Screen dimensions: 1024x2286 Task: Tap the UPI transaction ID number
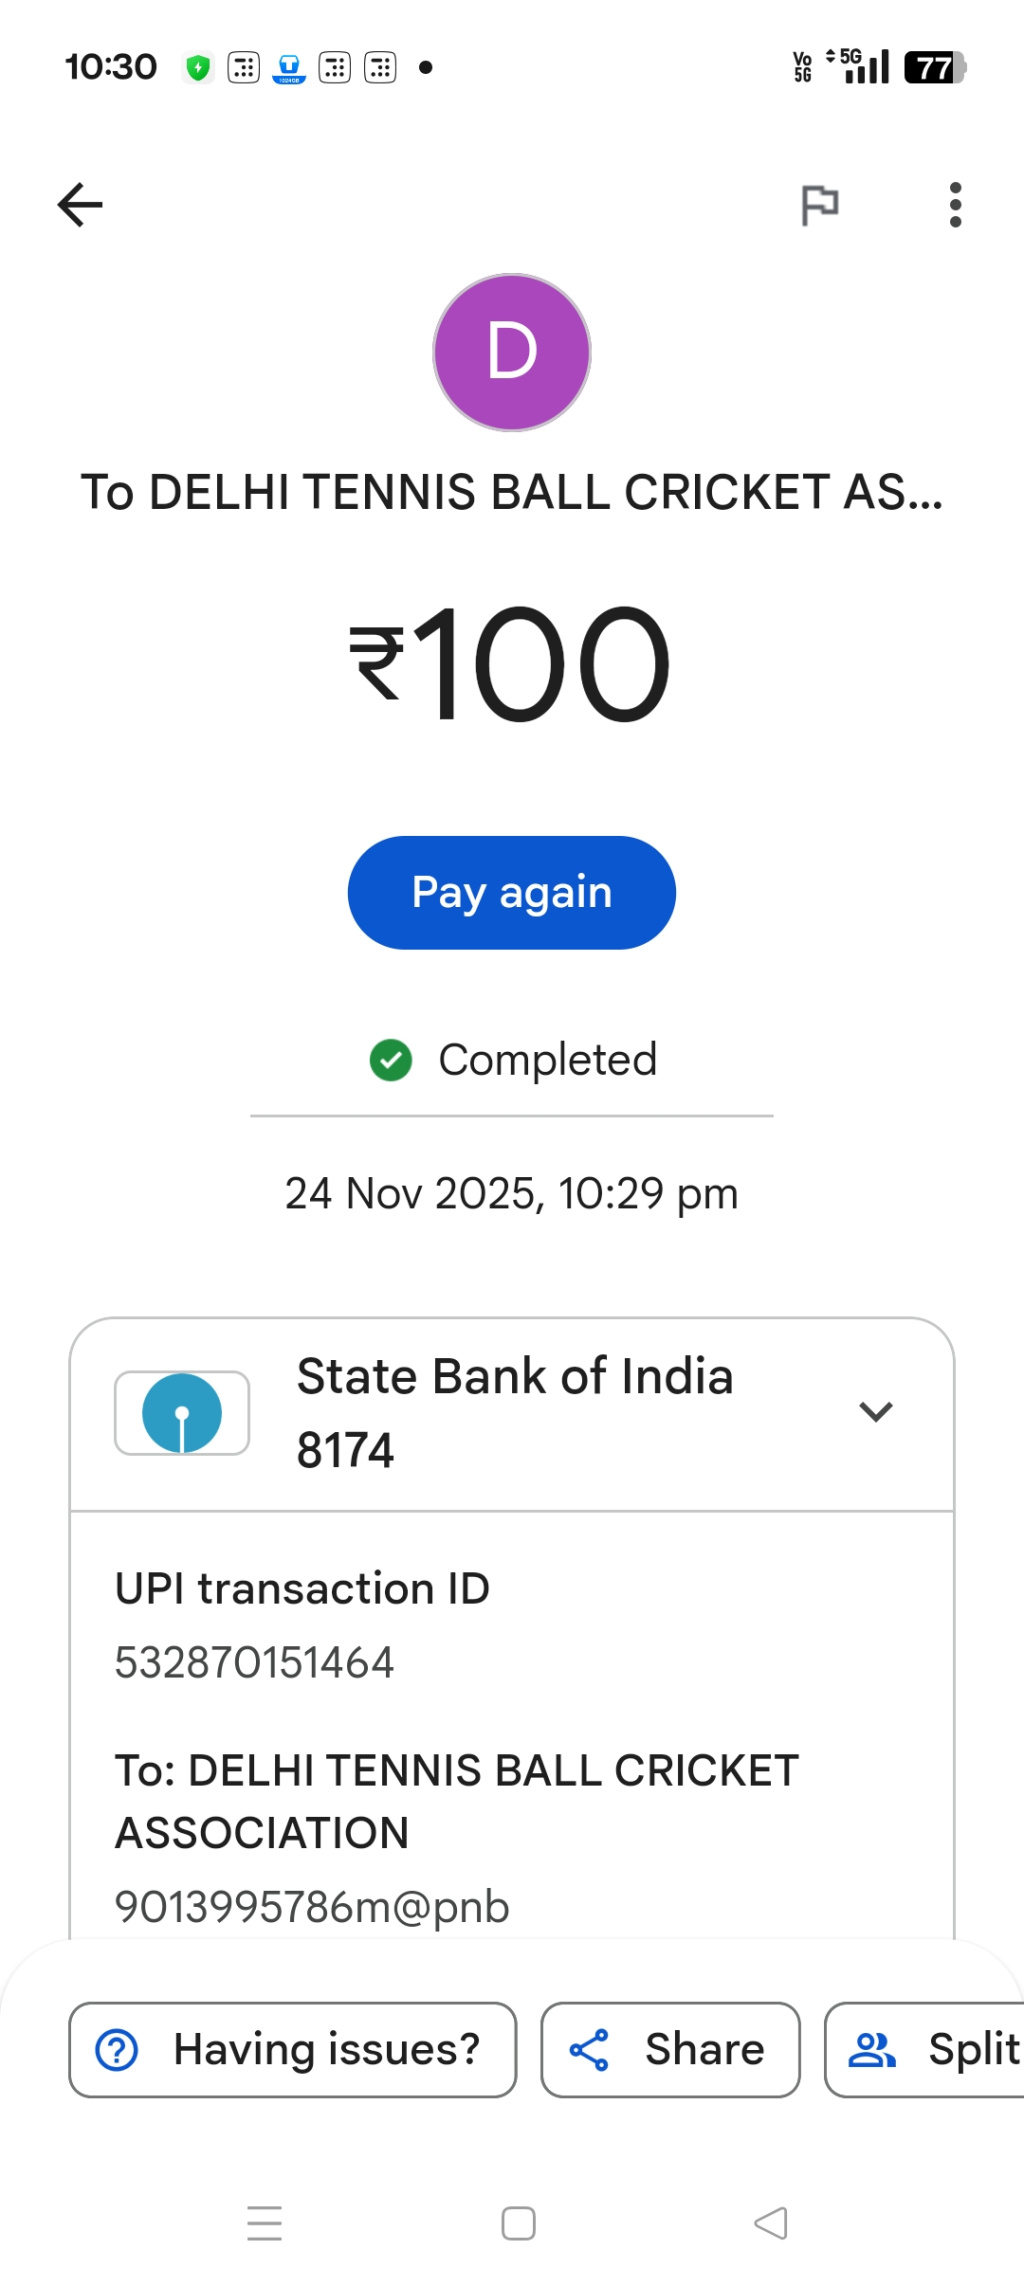coord(254,1663)
